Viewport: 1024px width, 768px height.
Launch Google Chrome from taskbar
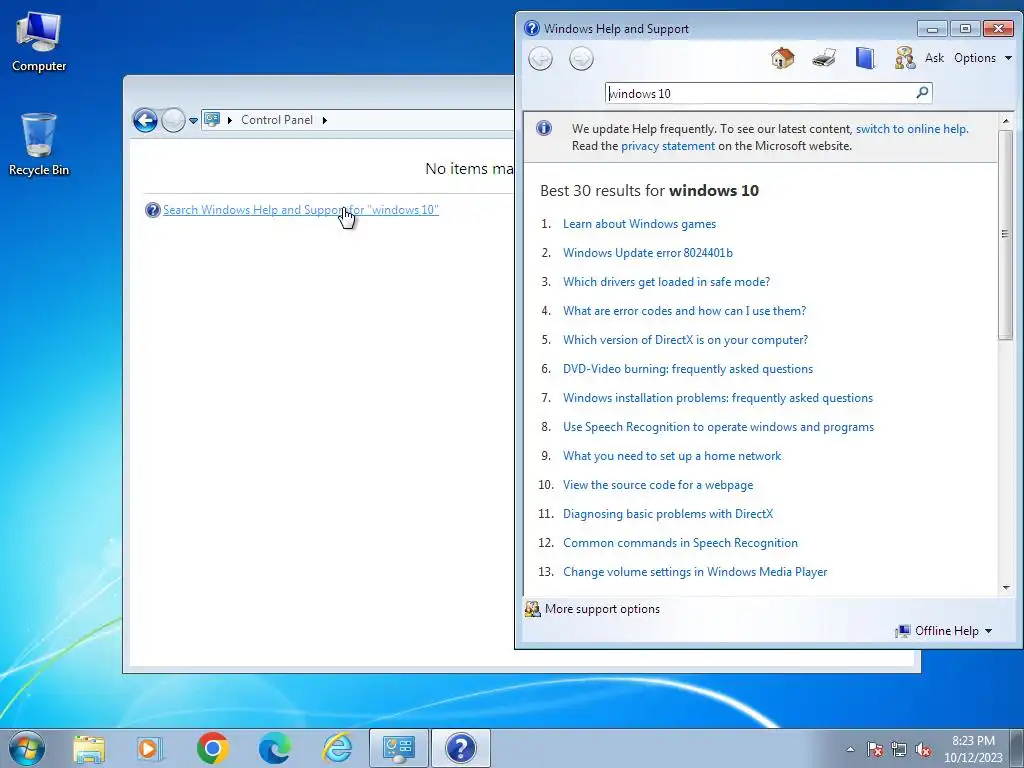click(x=212, y=748)
